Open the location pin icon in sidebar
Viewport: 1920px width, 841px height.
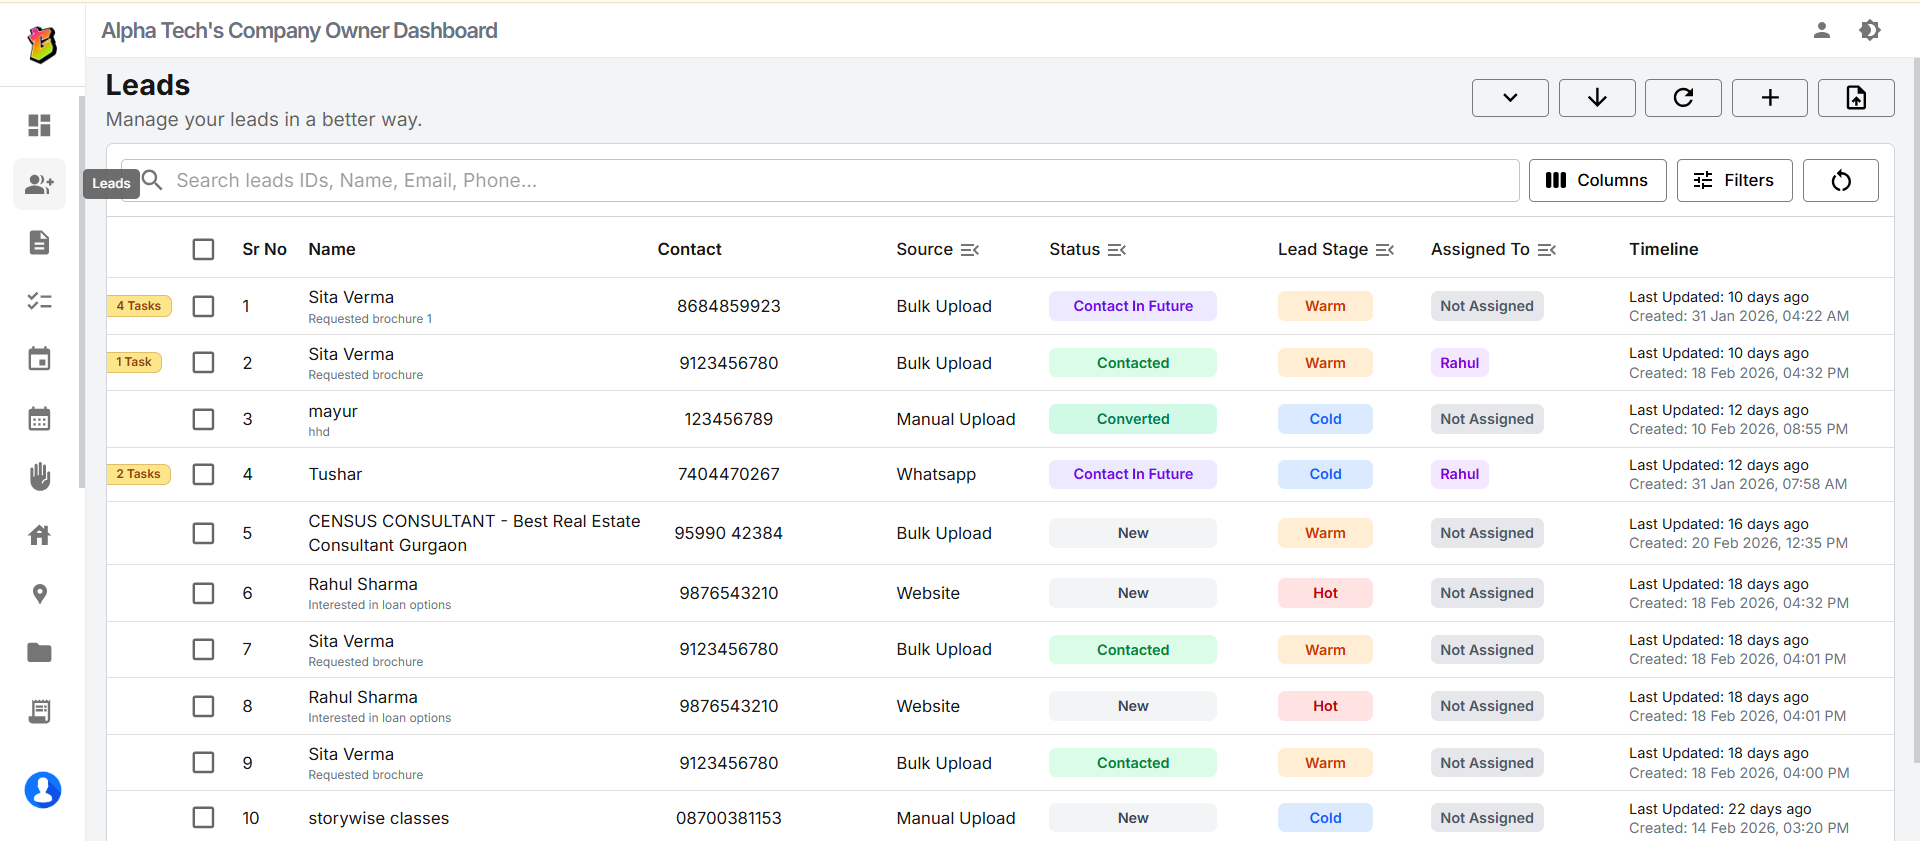point(39,594)
